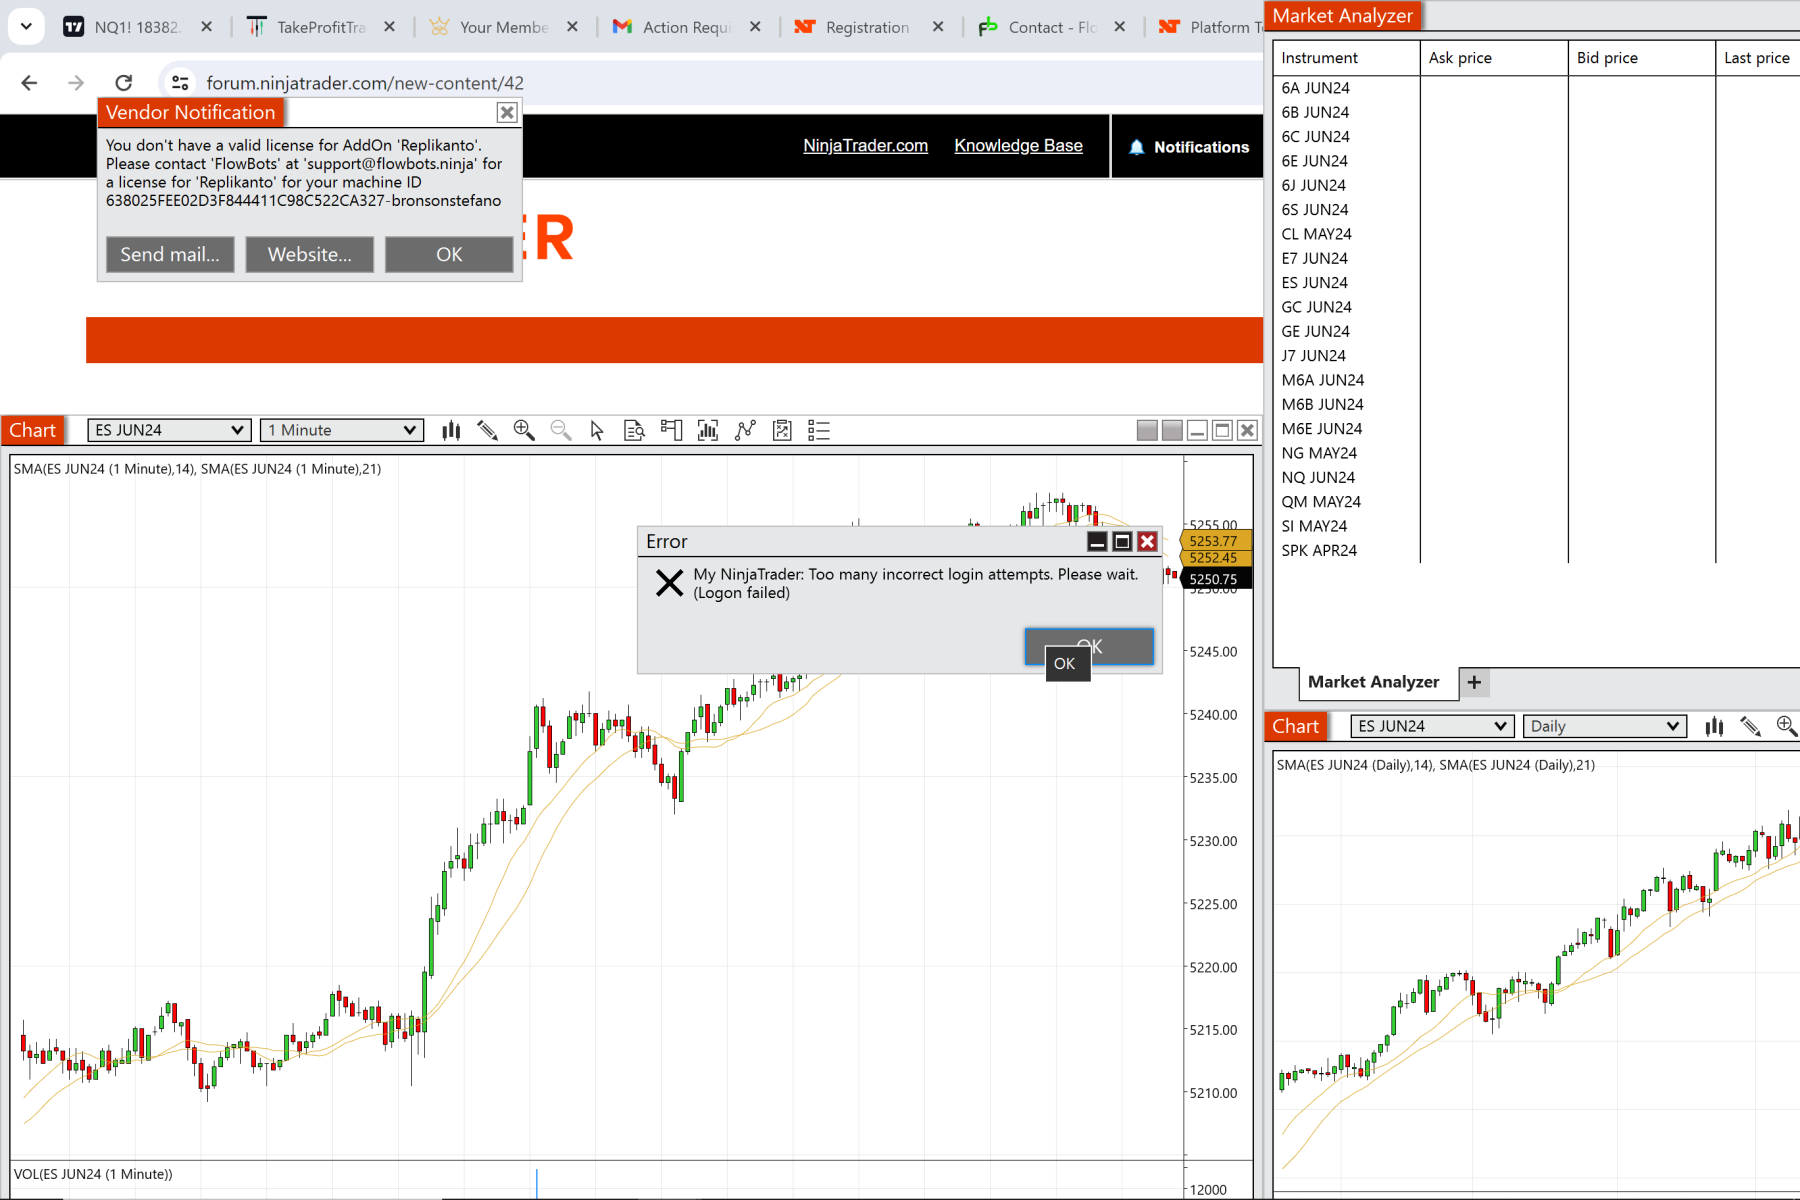Close the Registration browser tab
Viewport: 1800px width, 1200px height.
point(938,27)
